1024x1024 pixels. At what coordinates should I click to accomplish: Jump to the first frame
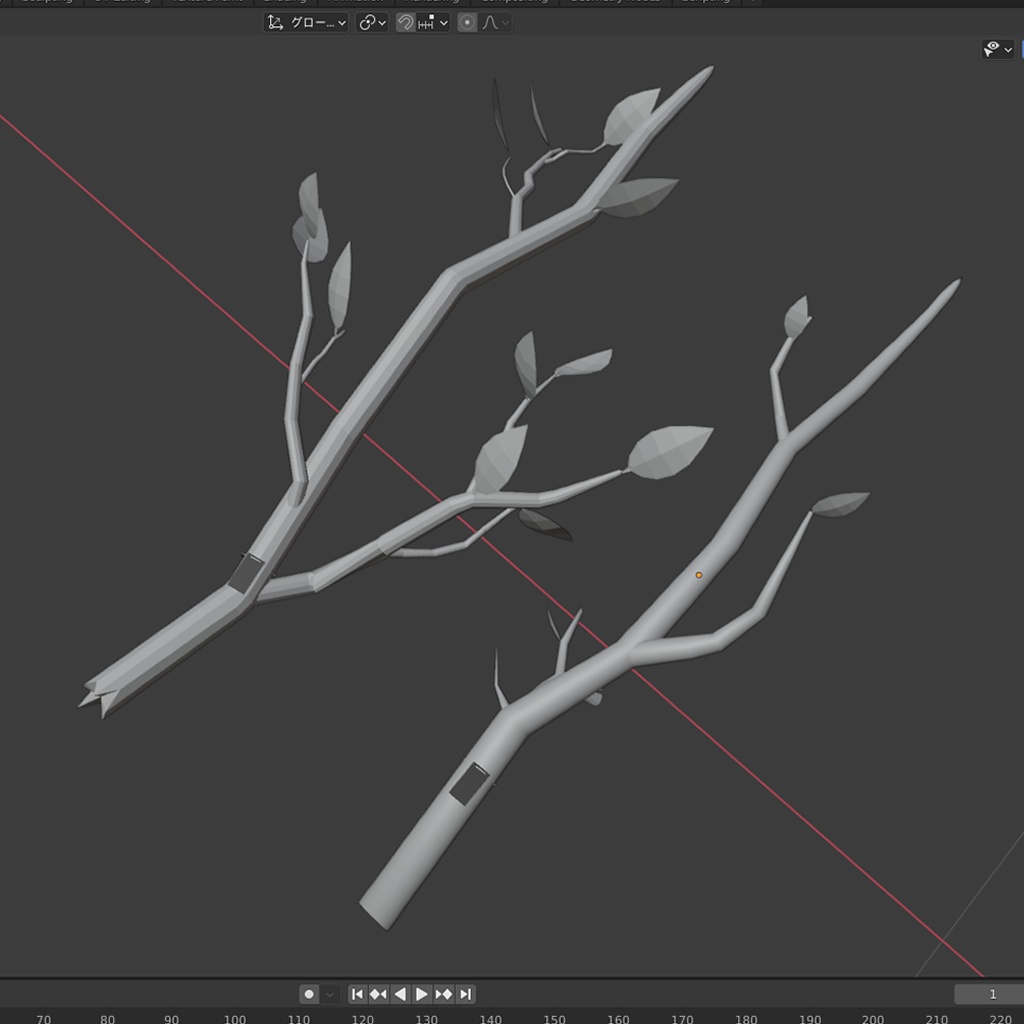click(x=357, y=994)
